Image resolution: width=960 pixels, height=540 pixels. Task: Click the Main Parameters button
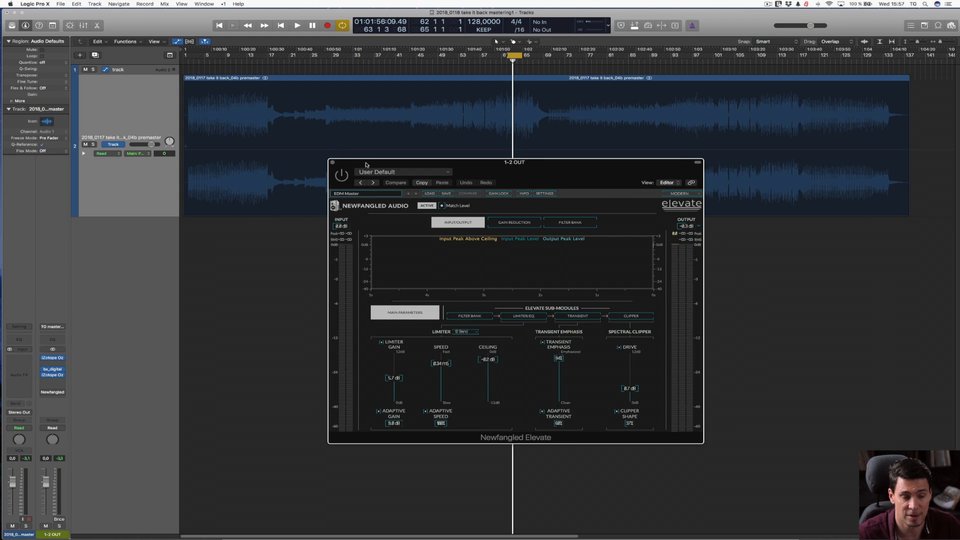[x=405, y=312]
